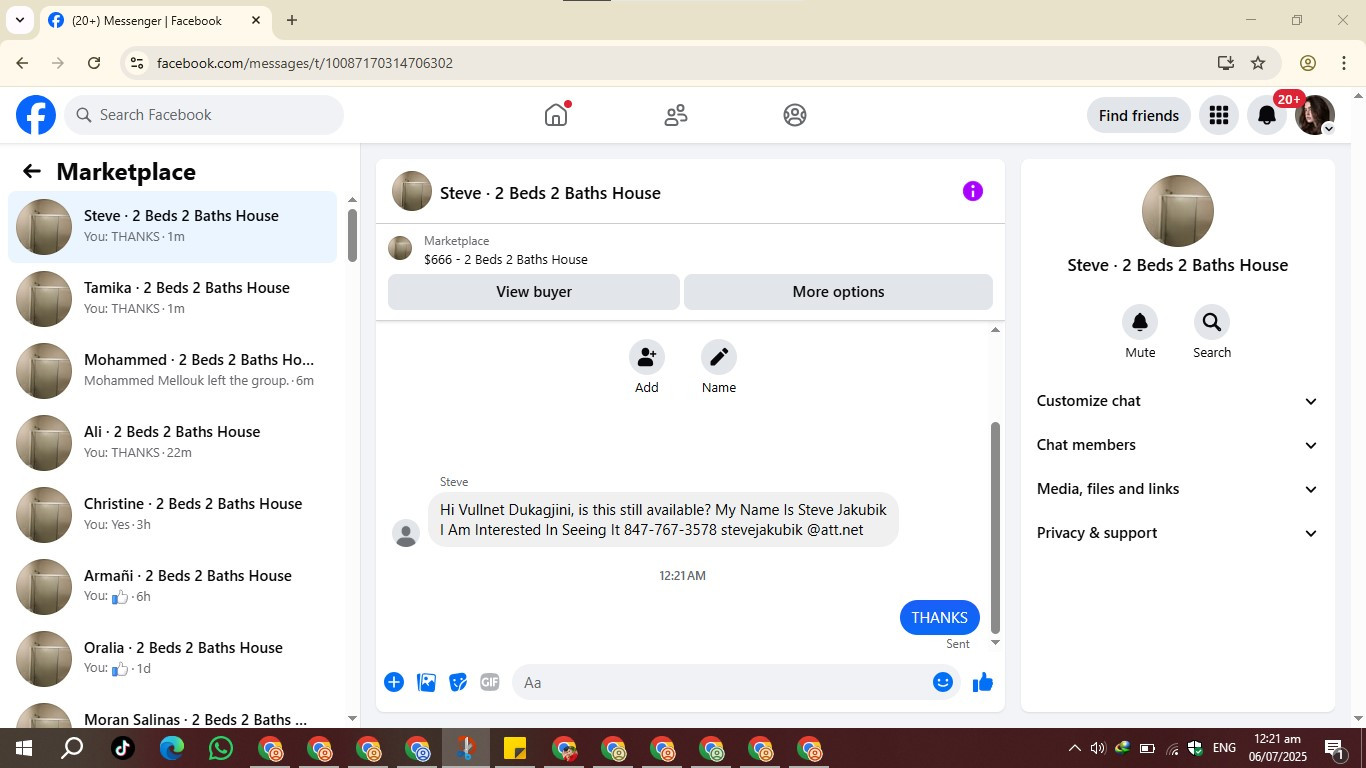The height and width of the screenshot is (768, 1366).
Task: Click the message input Aa field
Action: (736, 682)
